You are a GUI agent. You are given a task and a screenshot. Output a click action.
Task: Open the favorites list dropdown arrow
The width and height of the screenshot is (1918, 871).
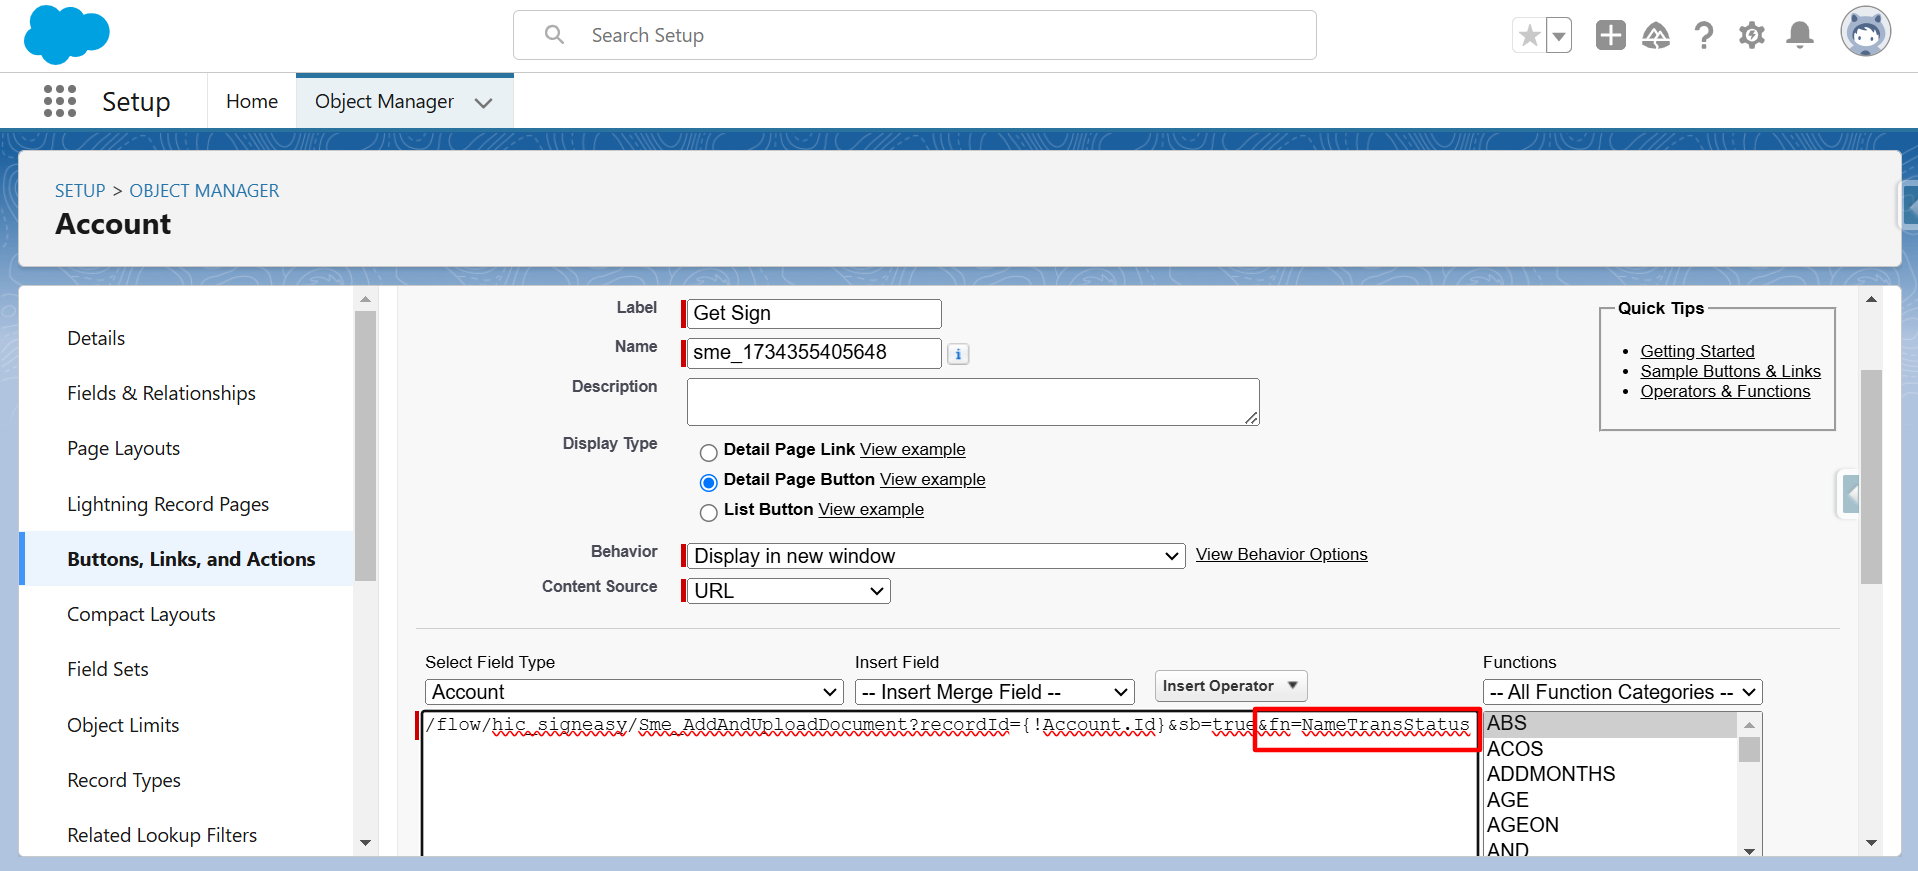tap(1559, 36)
